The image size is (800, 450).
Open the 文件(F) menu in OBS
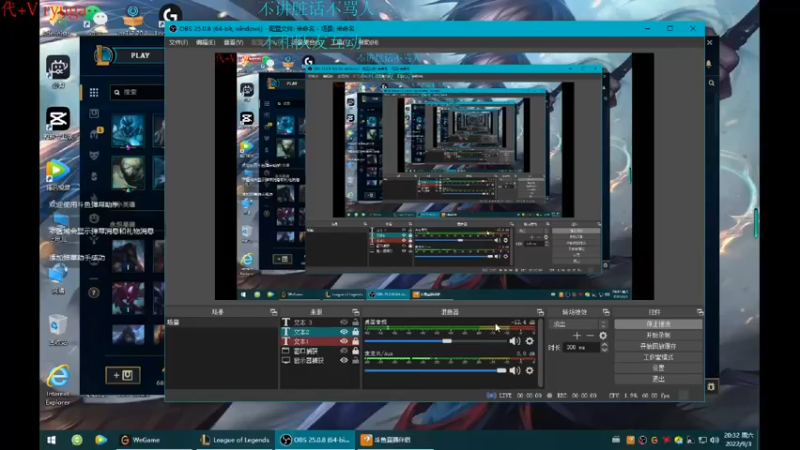[x=178, y=42]
